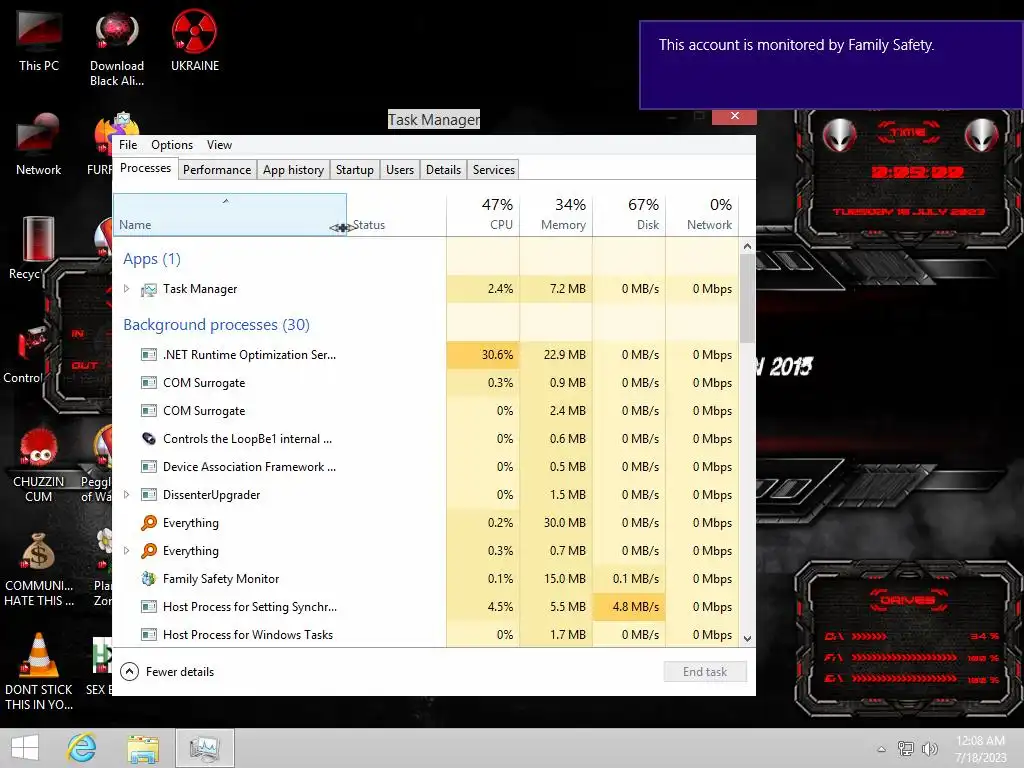Sort by the Memory column header
Screen dimensions: 1024x768
click(556, 215)
